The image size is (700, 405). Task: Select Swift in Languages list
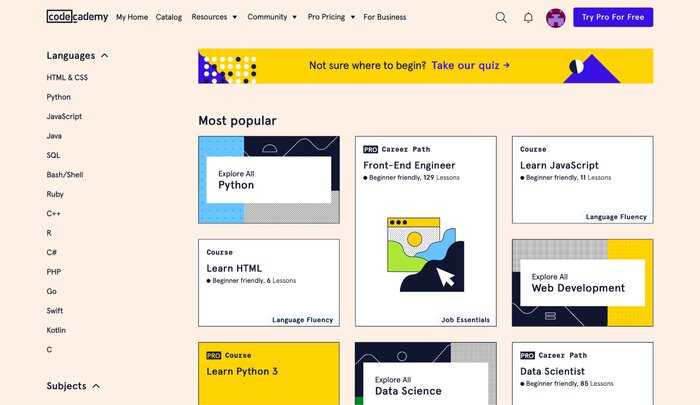click(x=54, y=310)
